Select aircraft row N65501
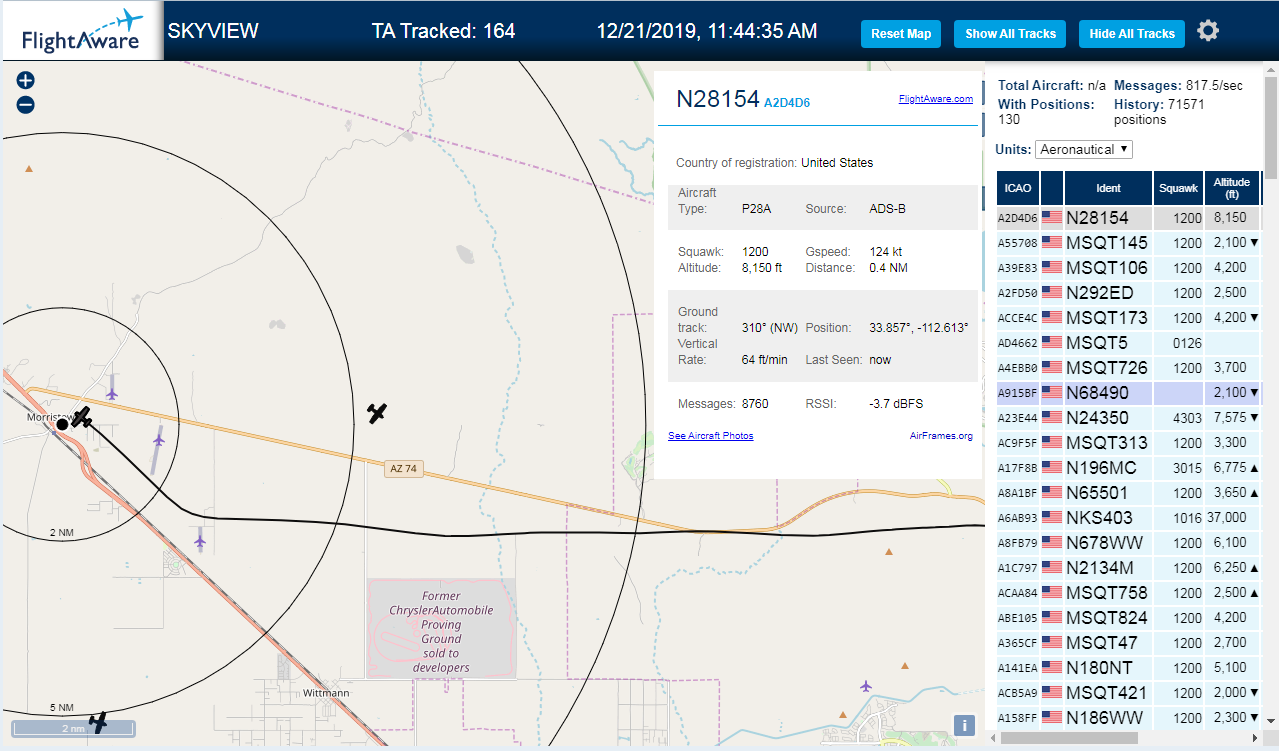Viewport: 1279px width, 751px height. pos(1128,493)
